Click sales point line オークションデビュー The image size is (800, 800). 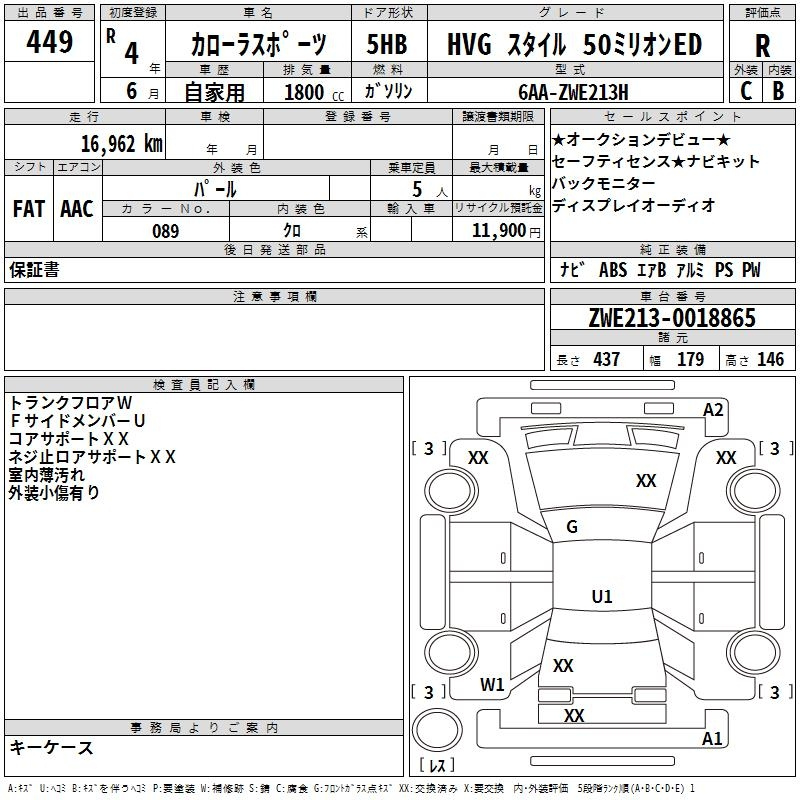641,139
